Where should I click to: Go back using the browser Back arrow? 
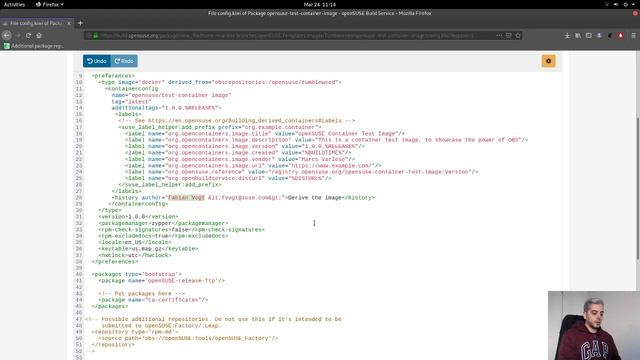tap(7, 36)
